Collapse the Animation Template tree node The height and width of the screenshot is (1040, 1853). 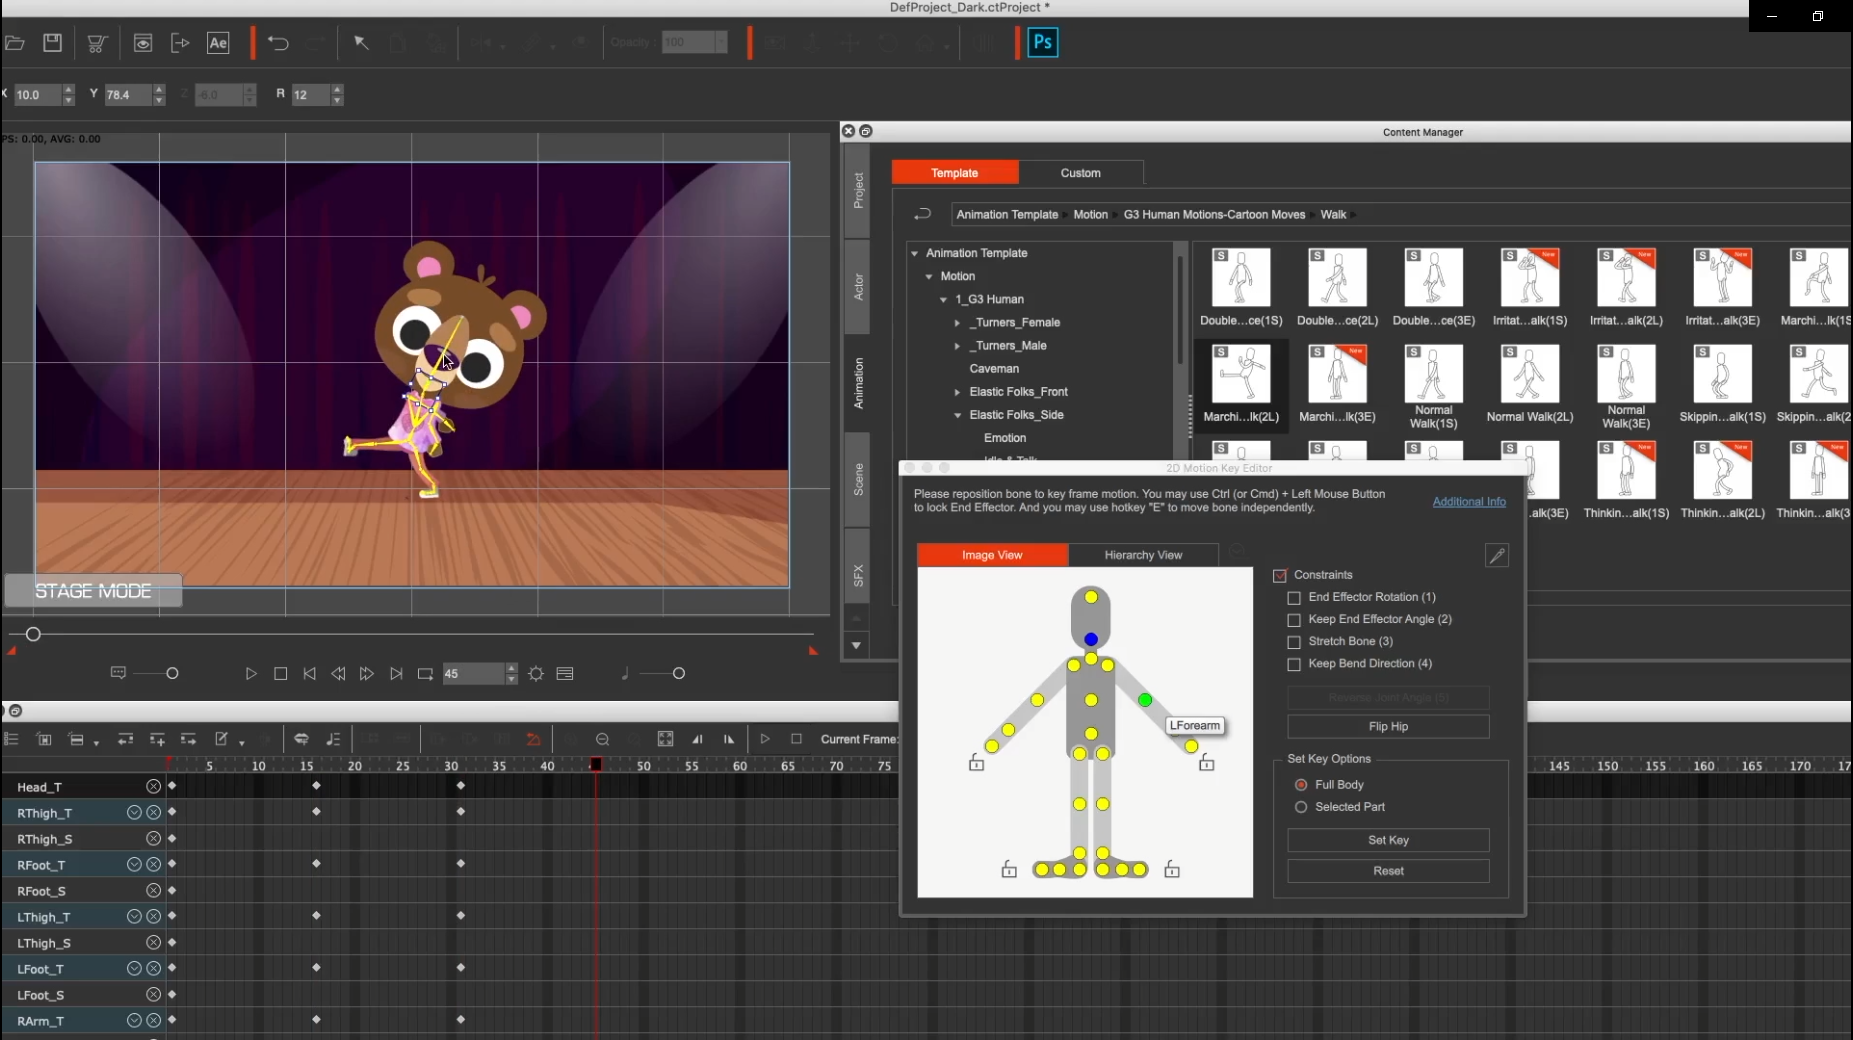pyautogui.click(x=914, y=254)
